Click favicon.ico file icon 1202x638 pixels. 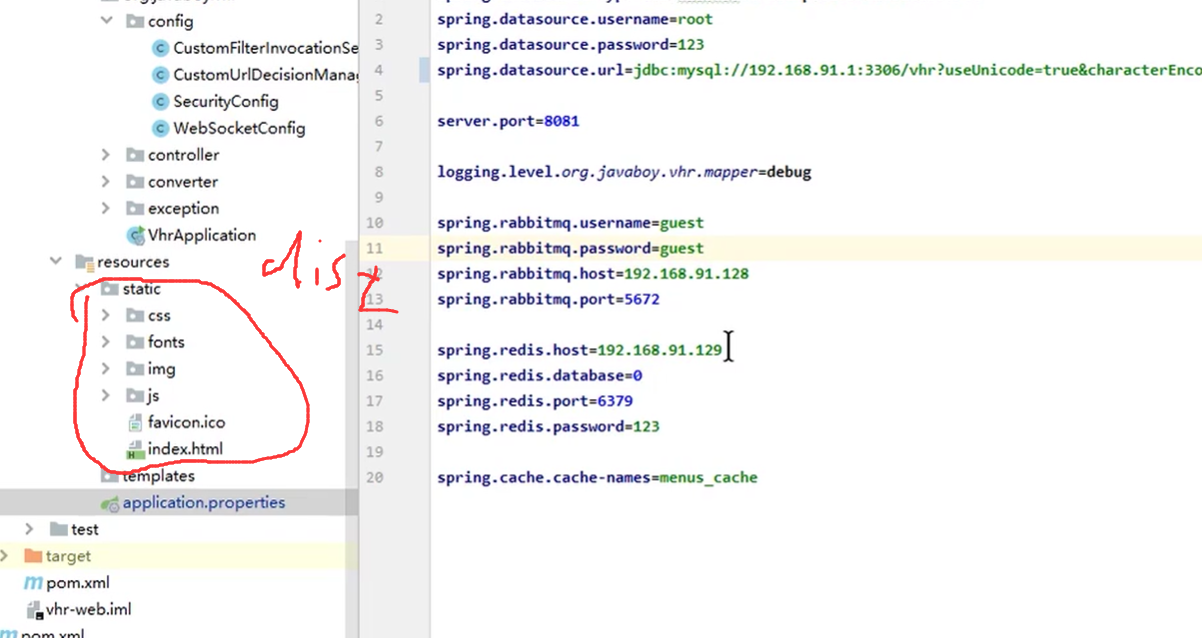[x=135, y=422]
